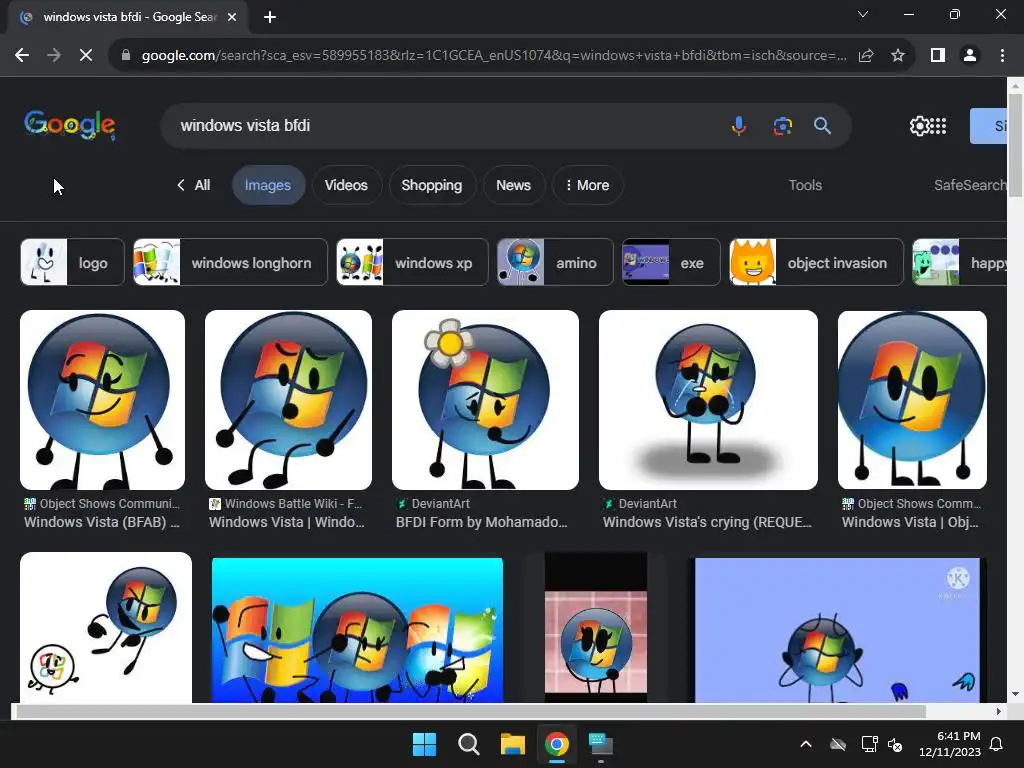Filter by the logo chip
Image resolution: width=1024 pixels, height=768 pixels.
pos(72,263)
